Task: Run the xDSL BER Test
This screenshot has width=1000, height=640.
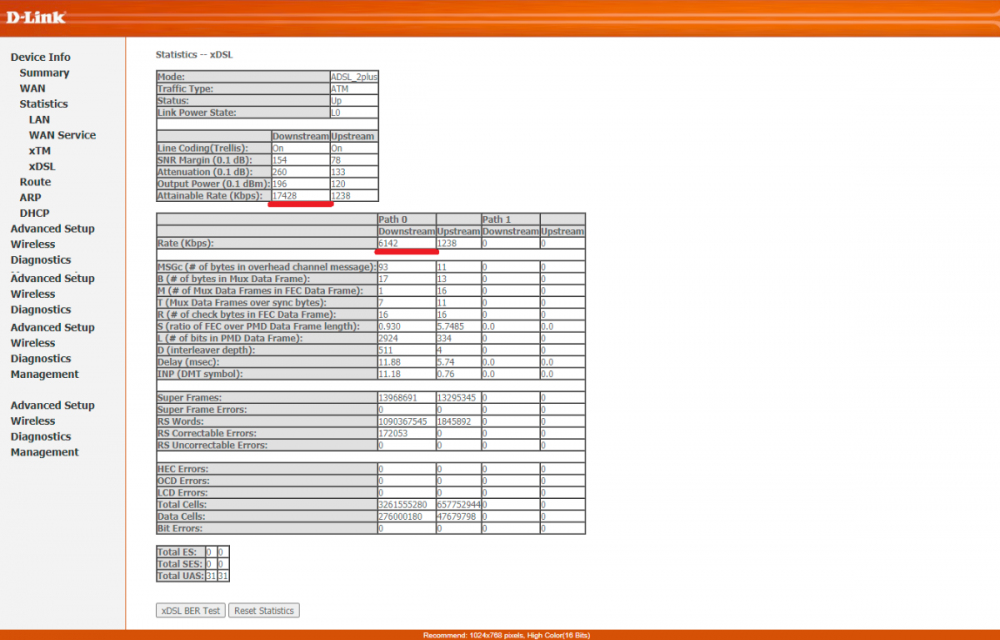Action: (x=190, y=610)
